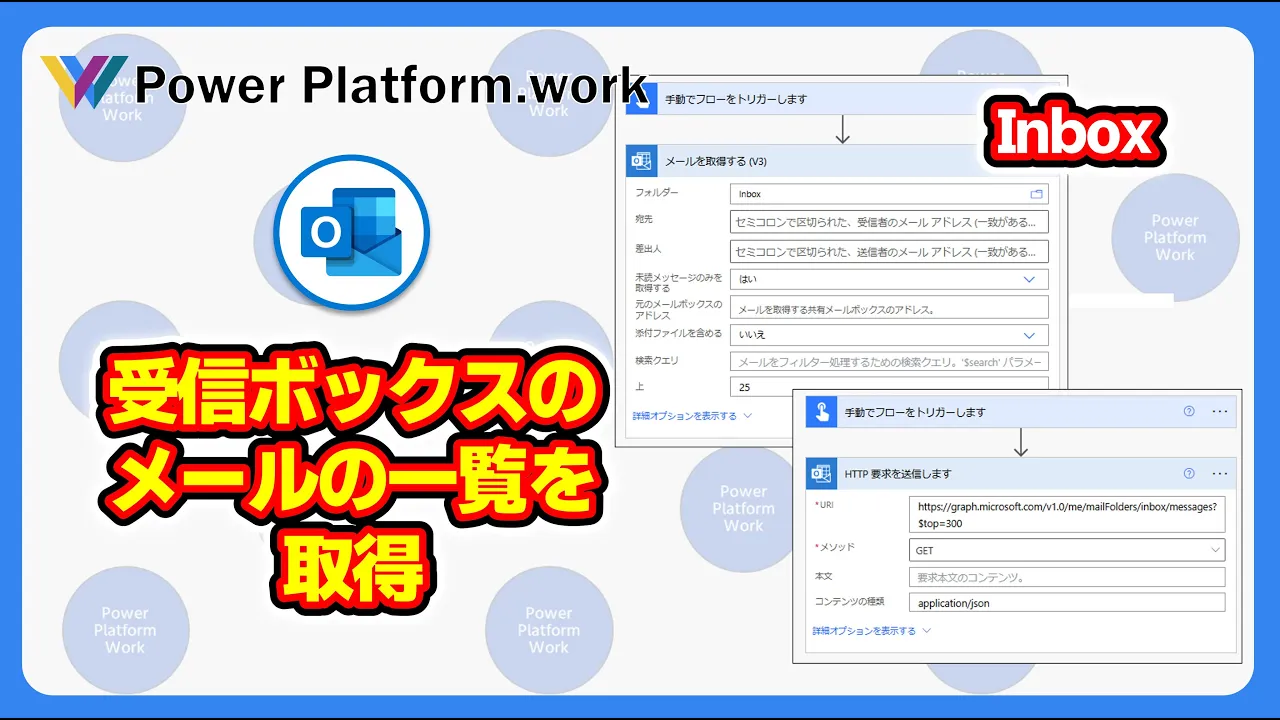Click the 差出人 sender address field
Image resolution: width=1280 pixels, height=720 pixels.
pos(889,251)
